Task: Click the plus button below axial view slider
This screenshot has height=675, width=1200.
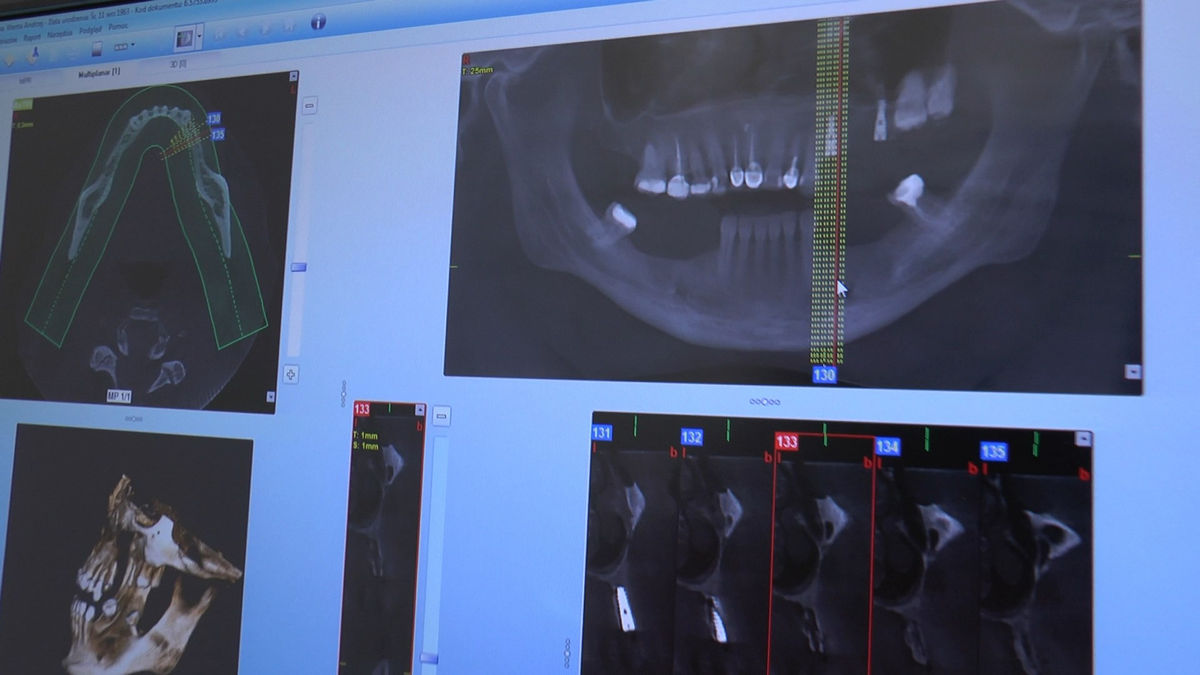Action: click(291, 374)
